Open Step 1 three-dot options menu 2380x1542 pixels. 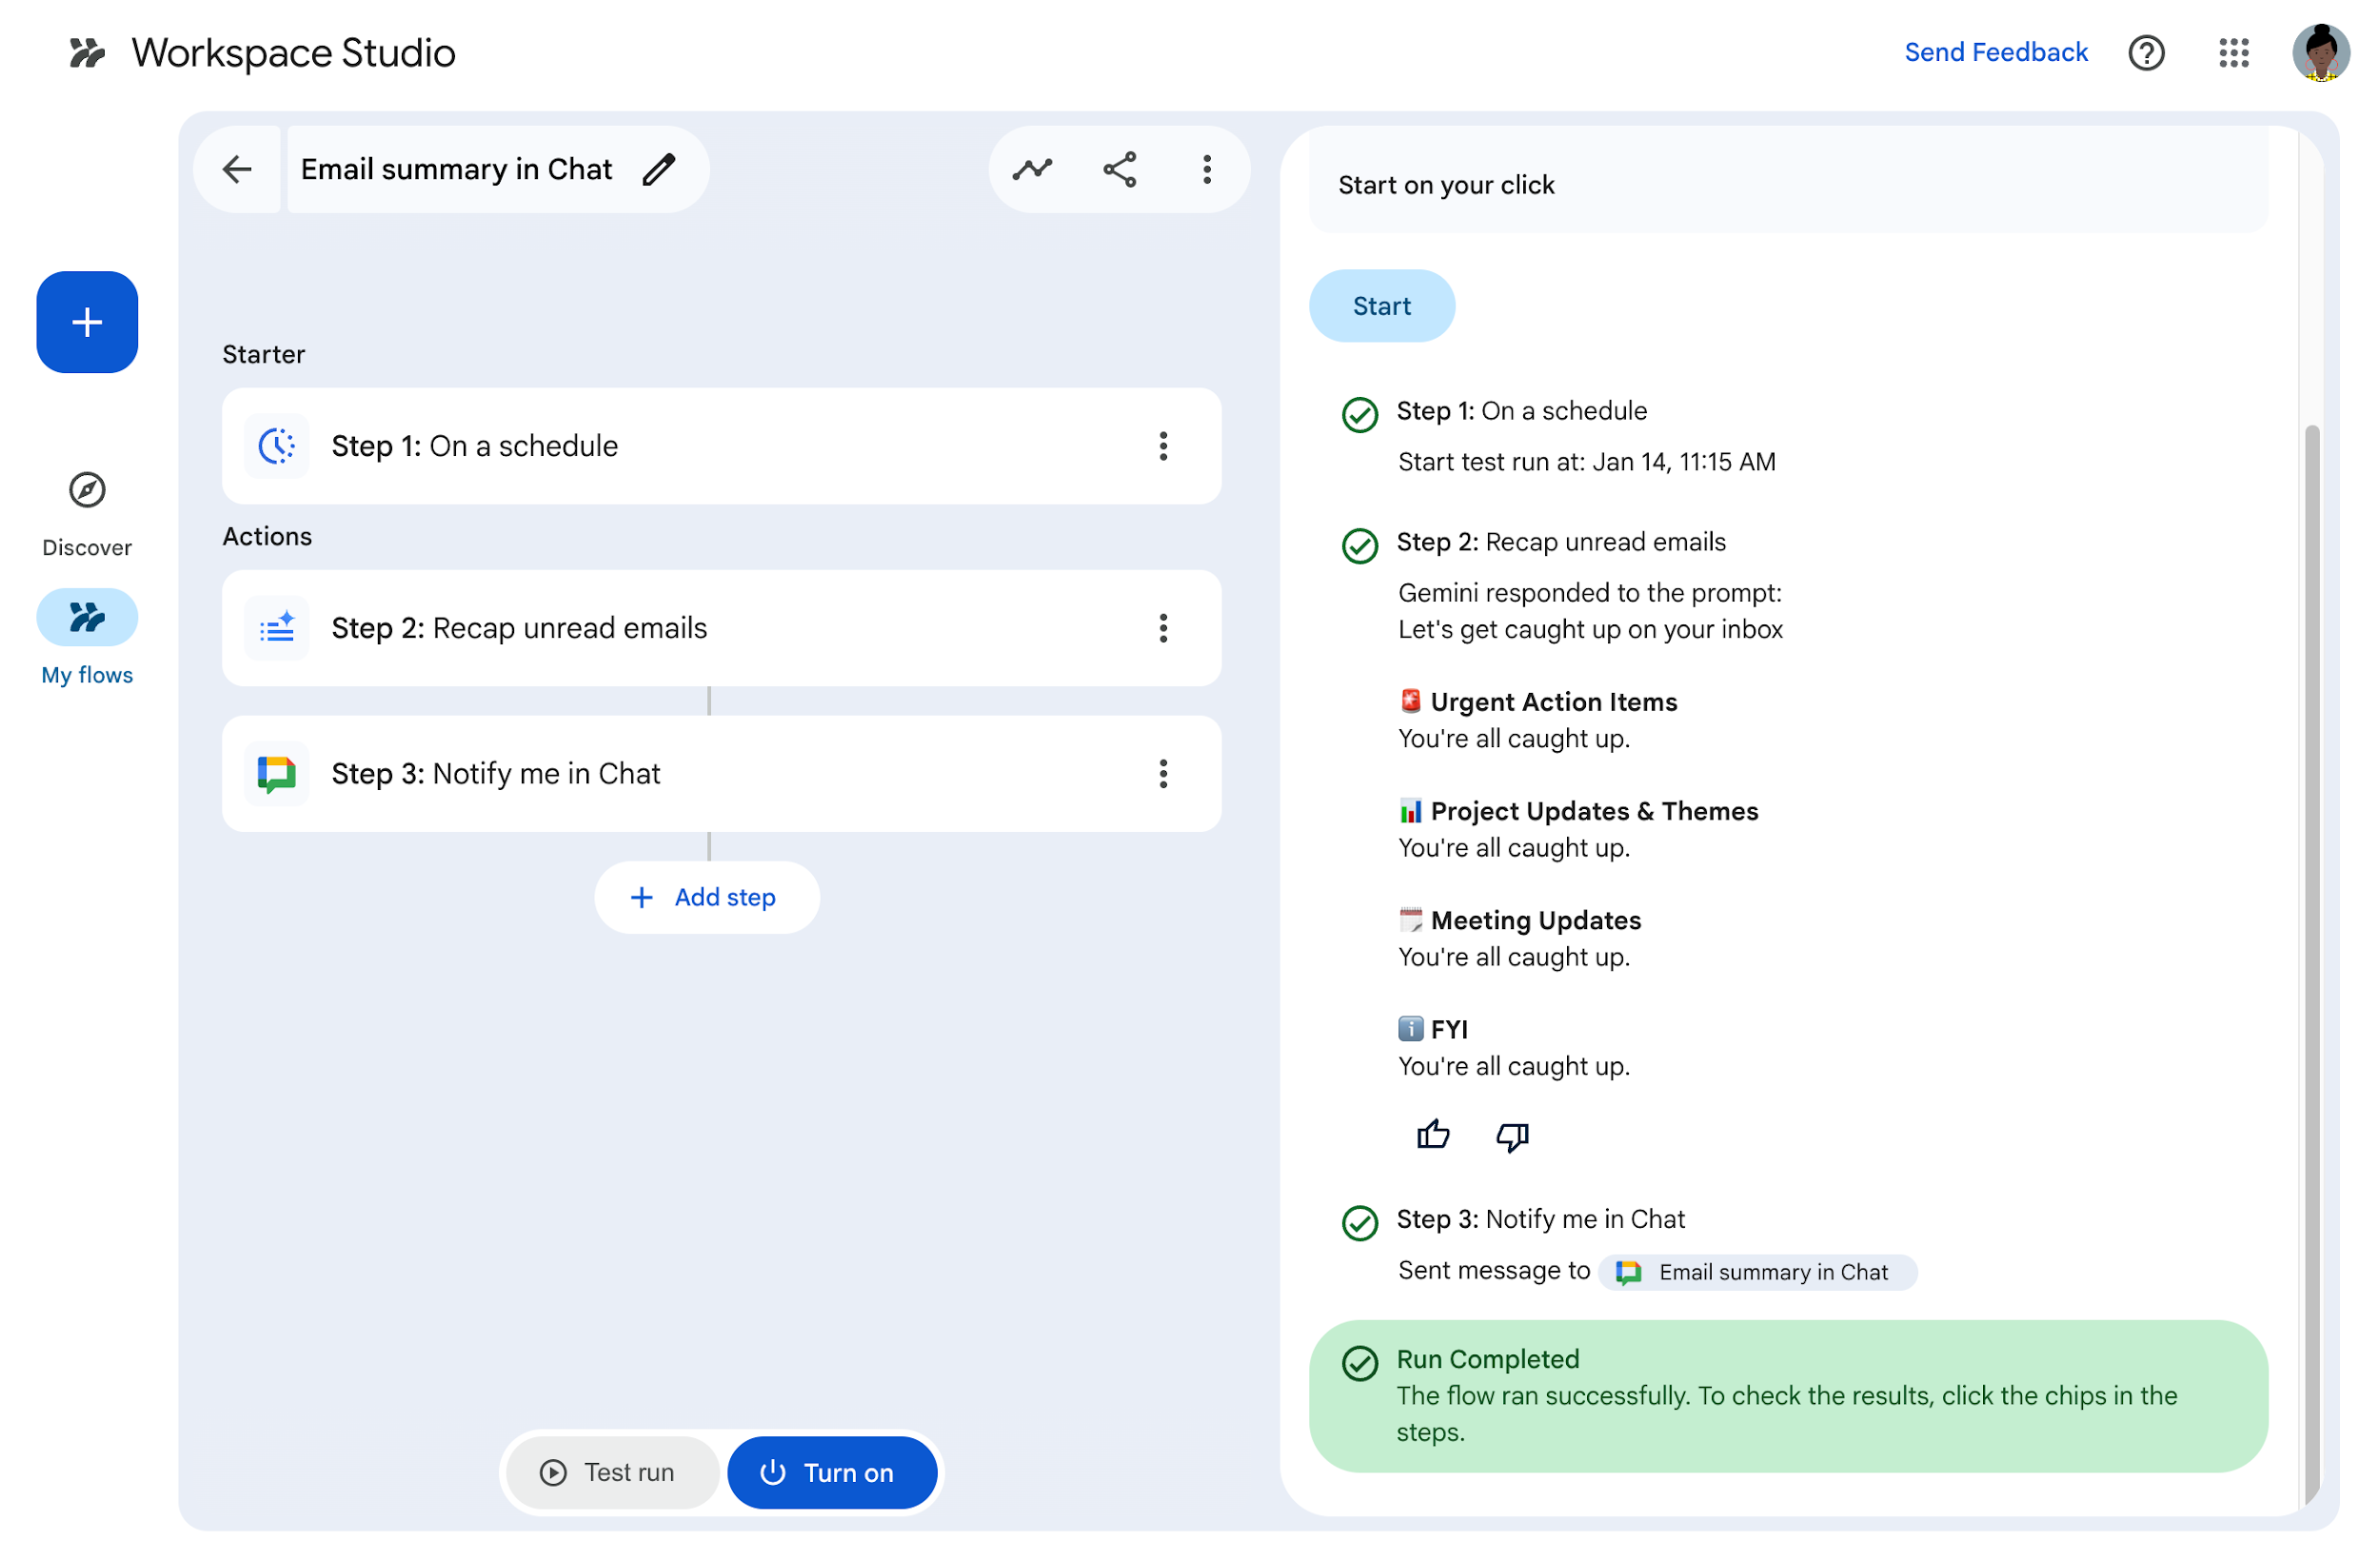[1163, 446]
